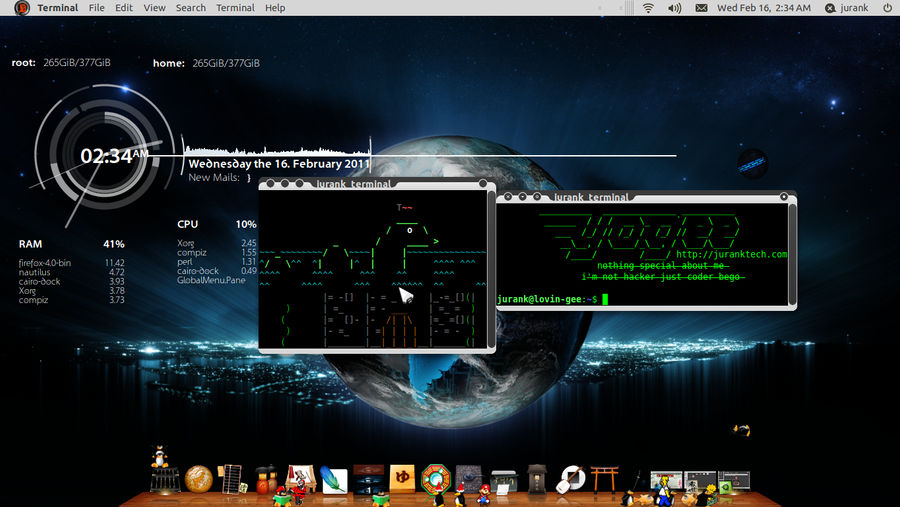
Task: Open the octagonal bagua mirror dock icon
Action: pos(436,479)
